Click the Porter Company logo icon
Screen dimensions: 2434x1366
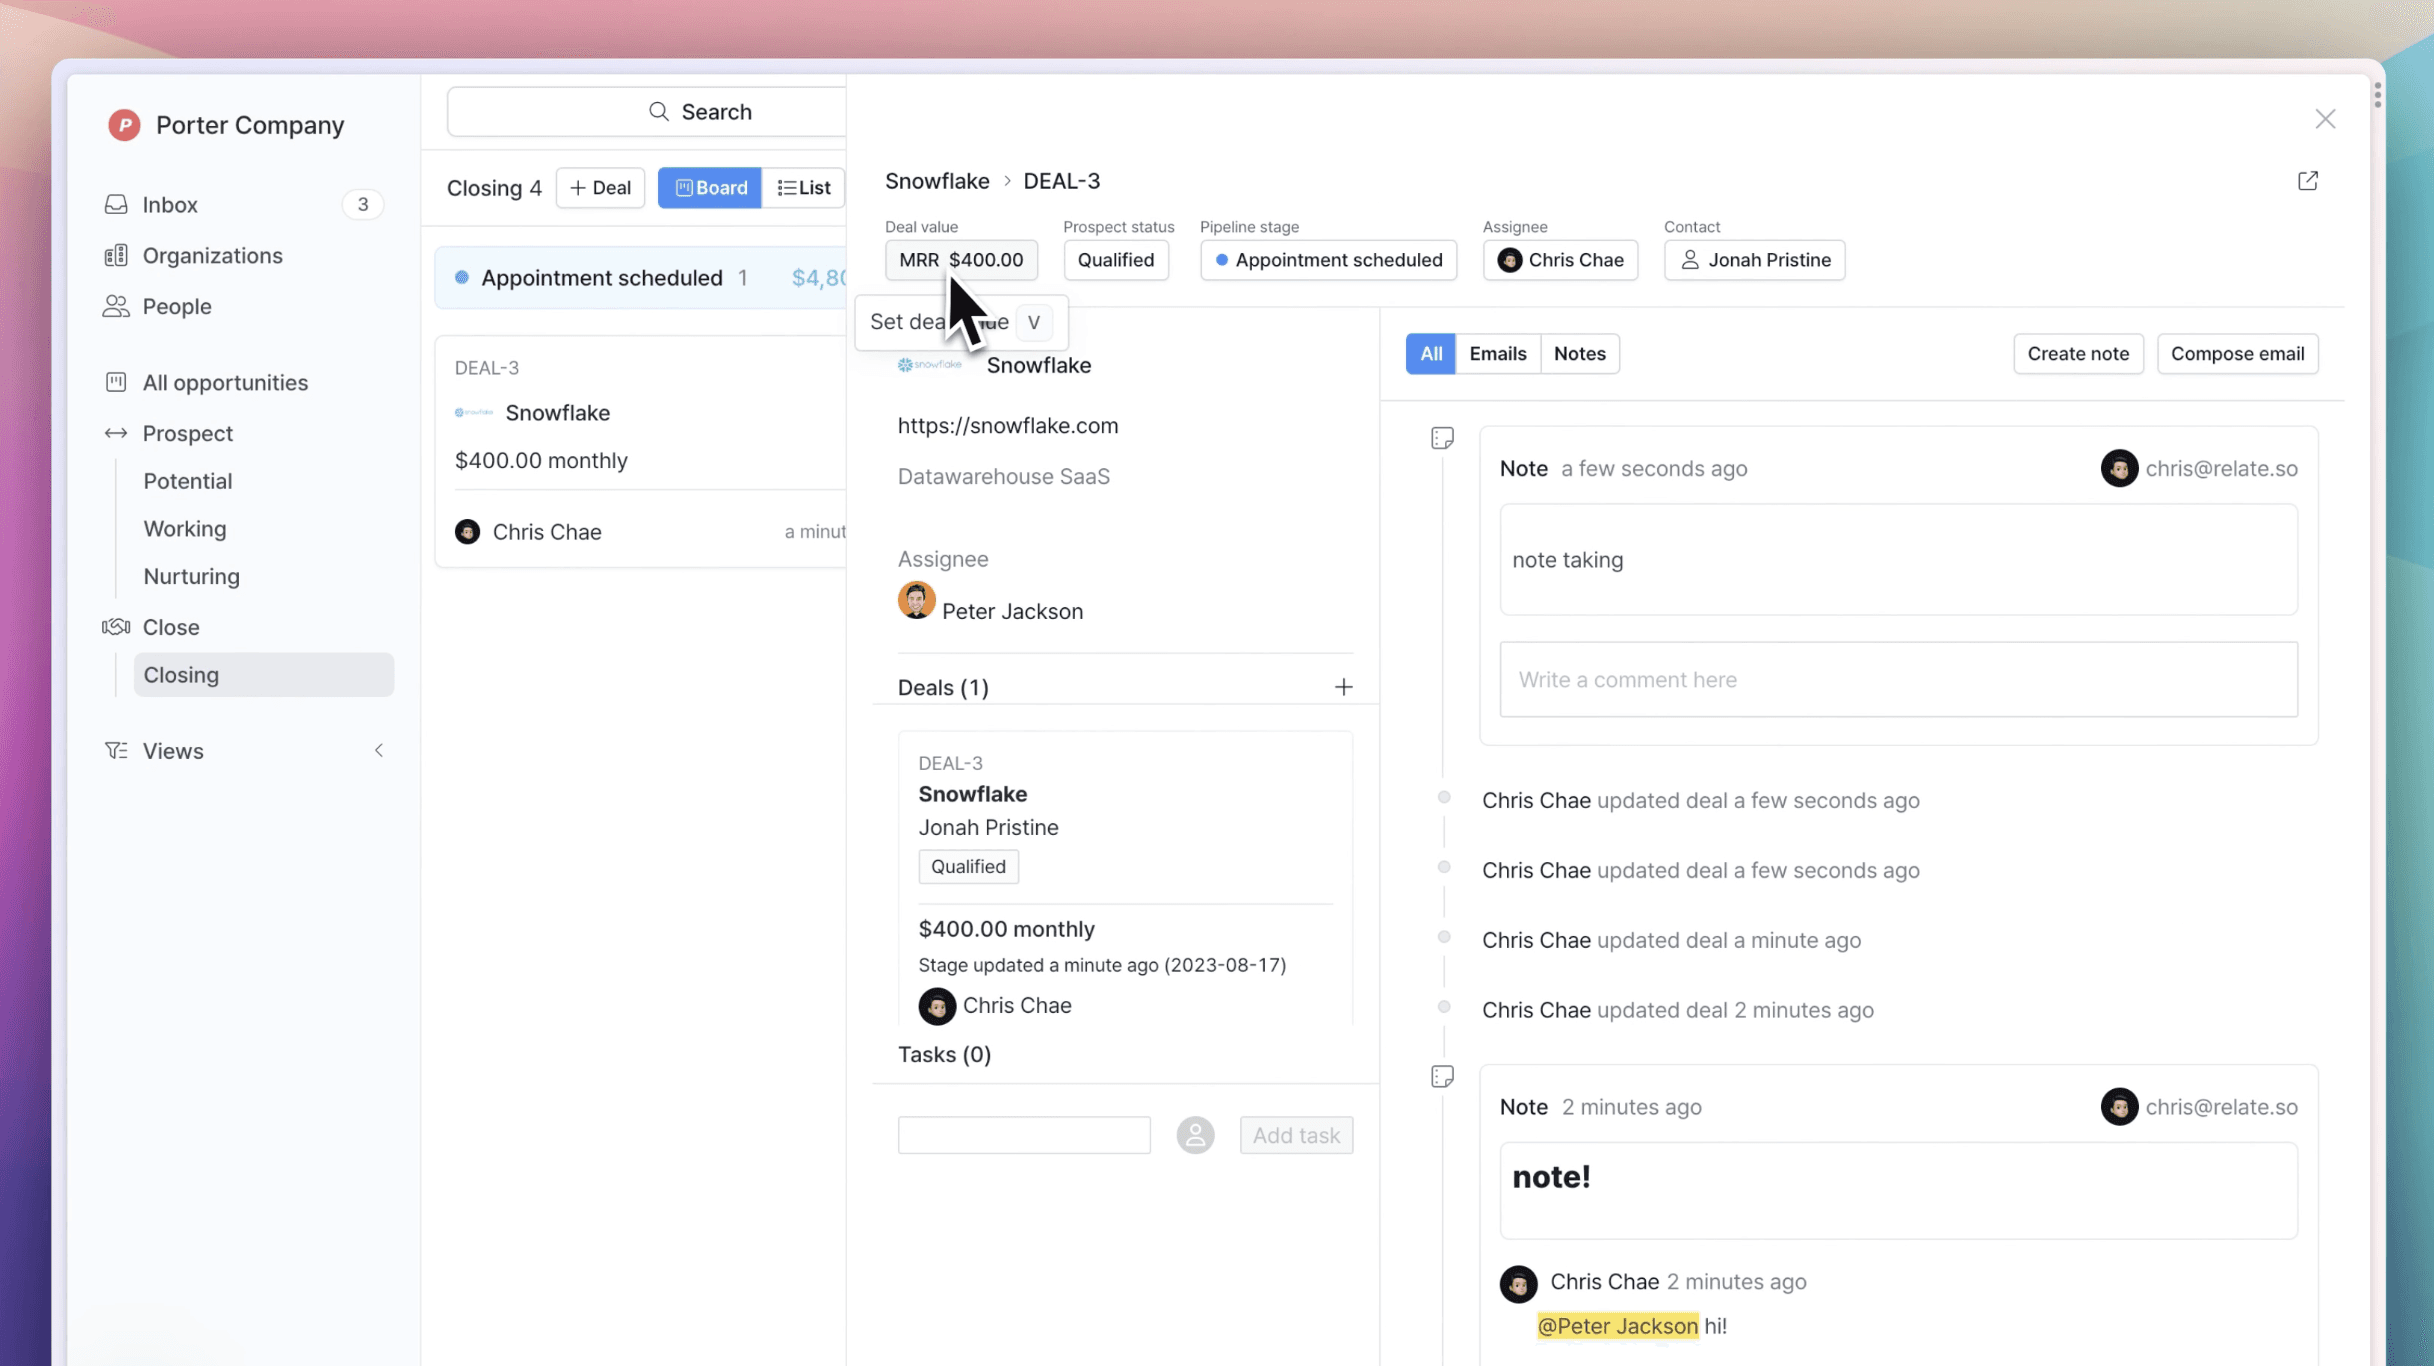click(124, 125)
